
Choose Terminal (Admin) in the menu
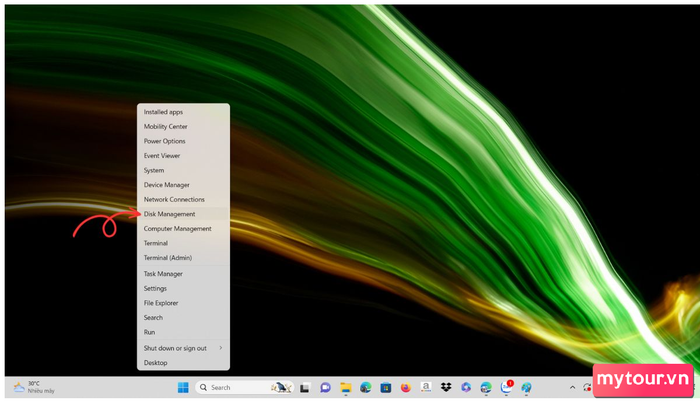point(168,258)
